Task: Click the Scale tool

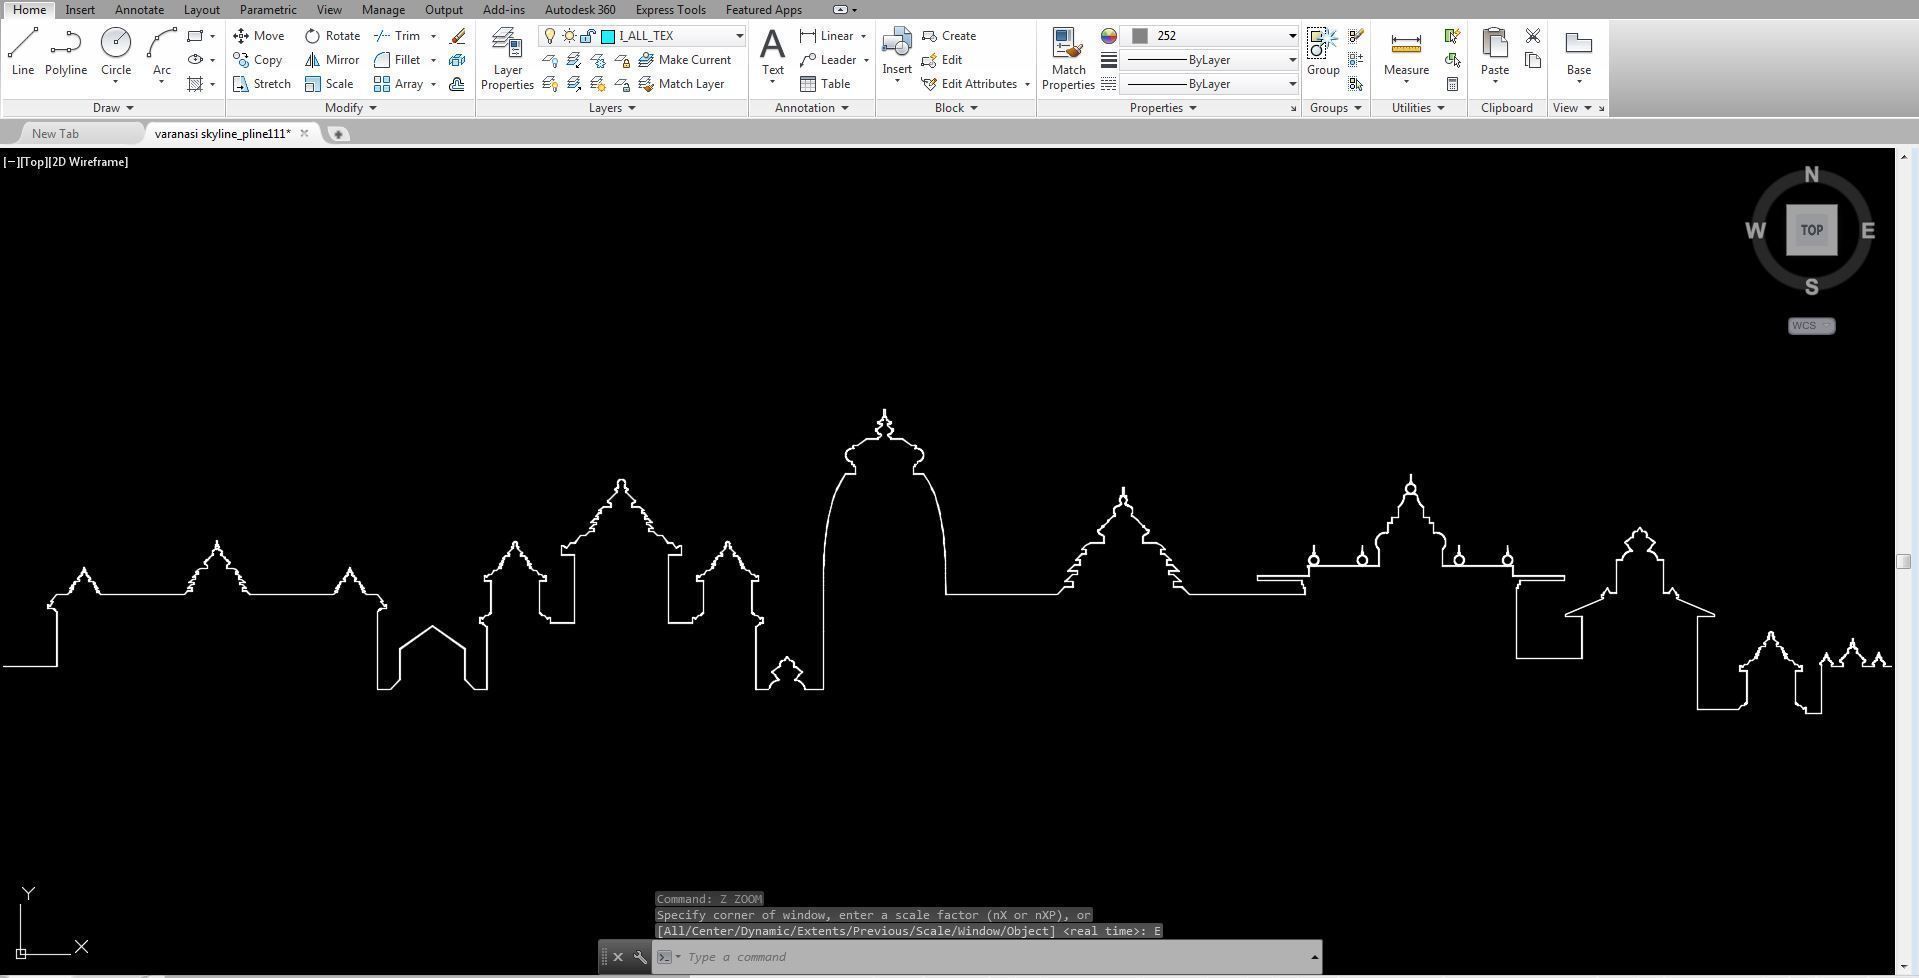Action: click(329, 84)
